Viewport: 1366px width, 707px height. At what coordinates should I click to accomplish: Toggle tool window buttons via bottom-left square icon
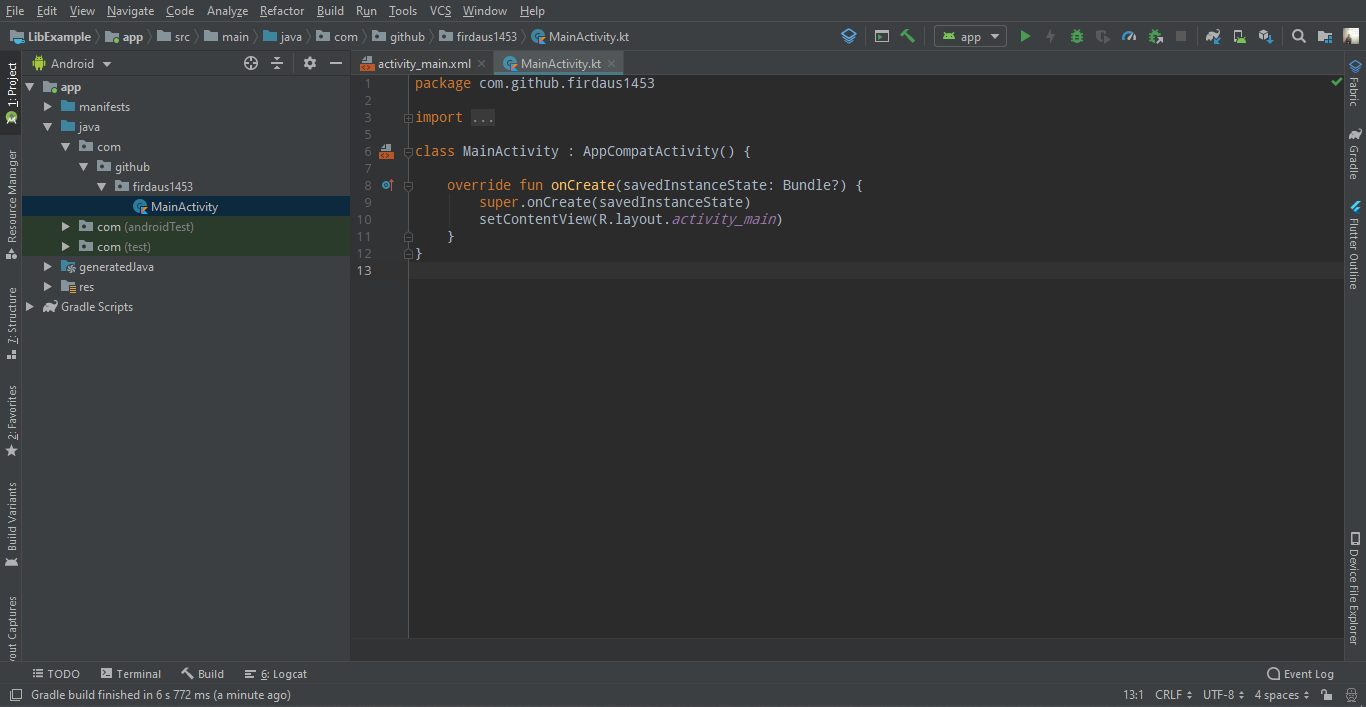(x=15, y=695)
